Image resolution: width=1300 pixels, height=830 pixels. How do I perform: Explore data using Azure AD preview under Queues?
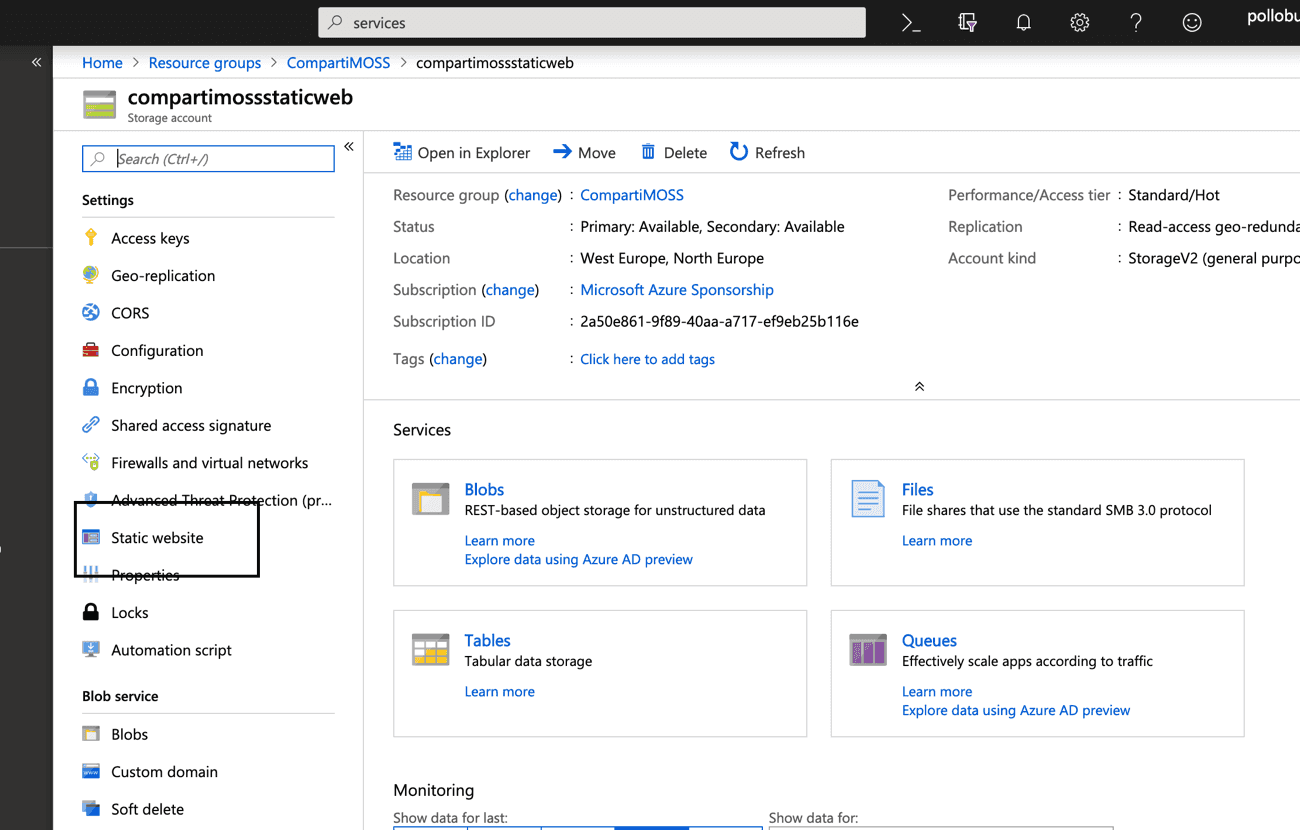pyautogui.click(x=1016, y=710)
